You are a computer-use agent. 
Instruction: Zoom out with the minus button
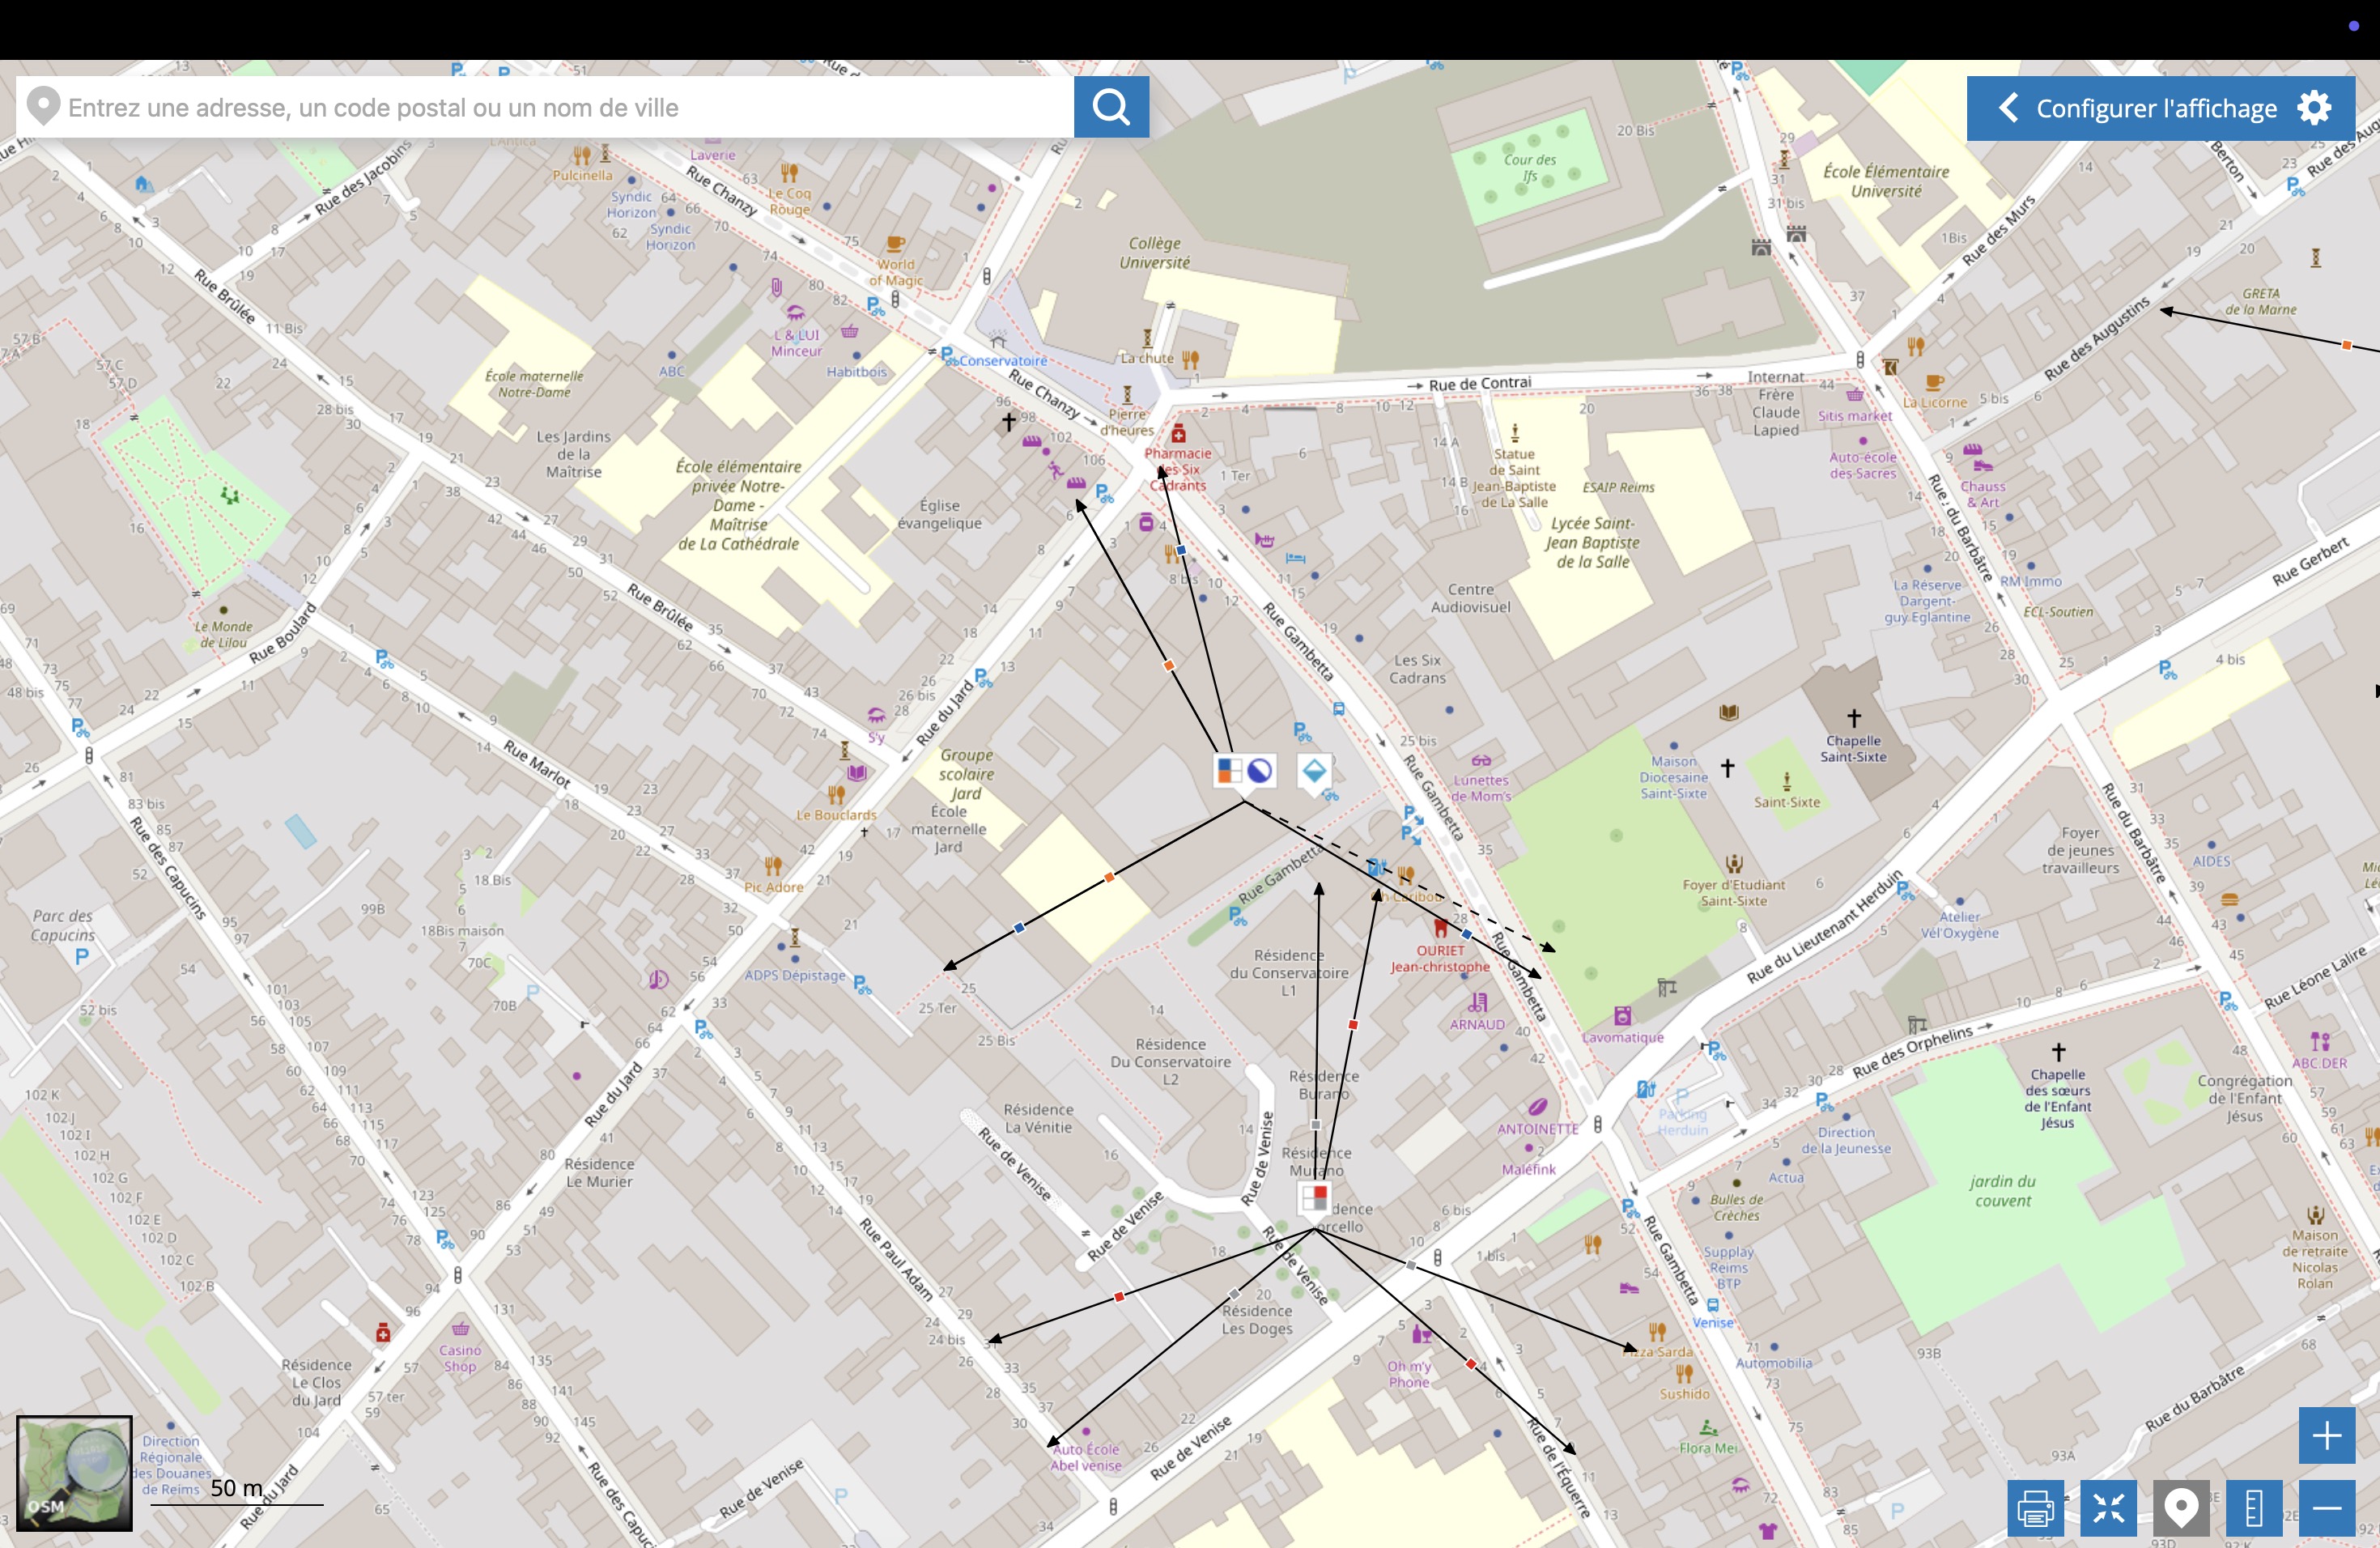[x=2327, y=1507]
